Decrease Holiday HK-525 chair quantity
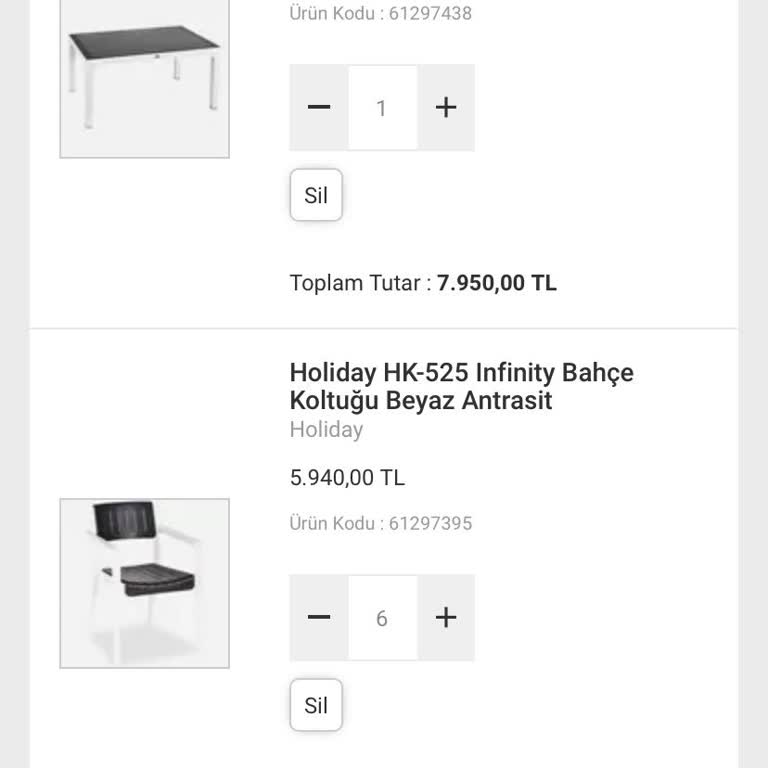 point(319,618)
